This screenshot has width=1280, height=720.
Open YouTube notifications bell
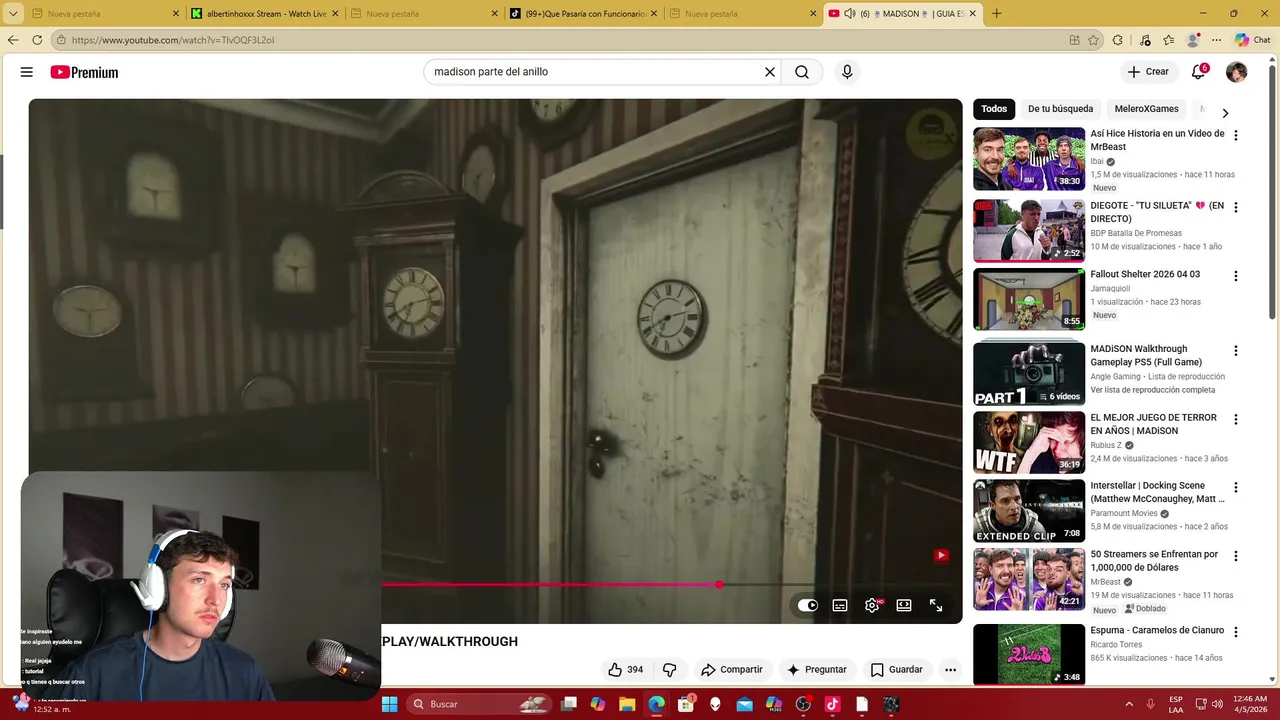pos(1198,72)
